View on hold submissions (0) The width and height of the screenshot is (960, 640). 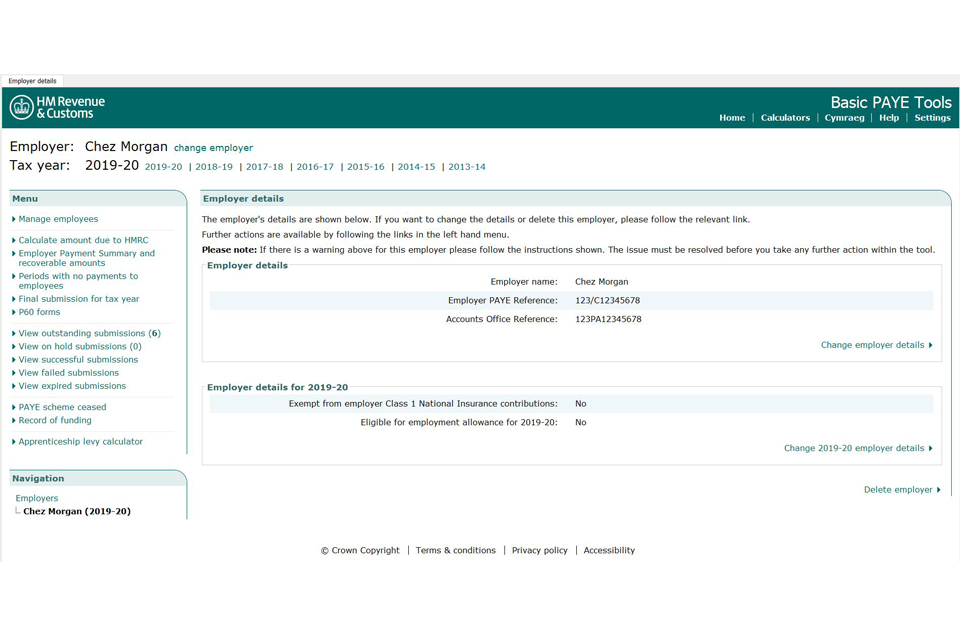pos(80,346)
